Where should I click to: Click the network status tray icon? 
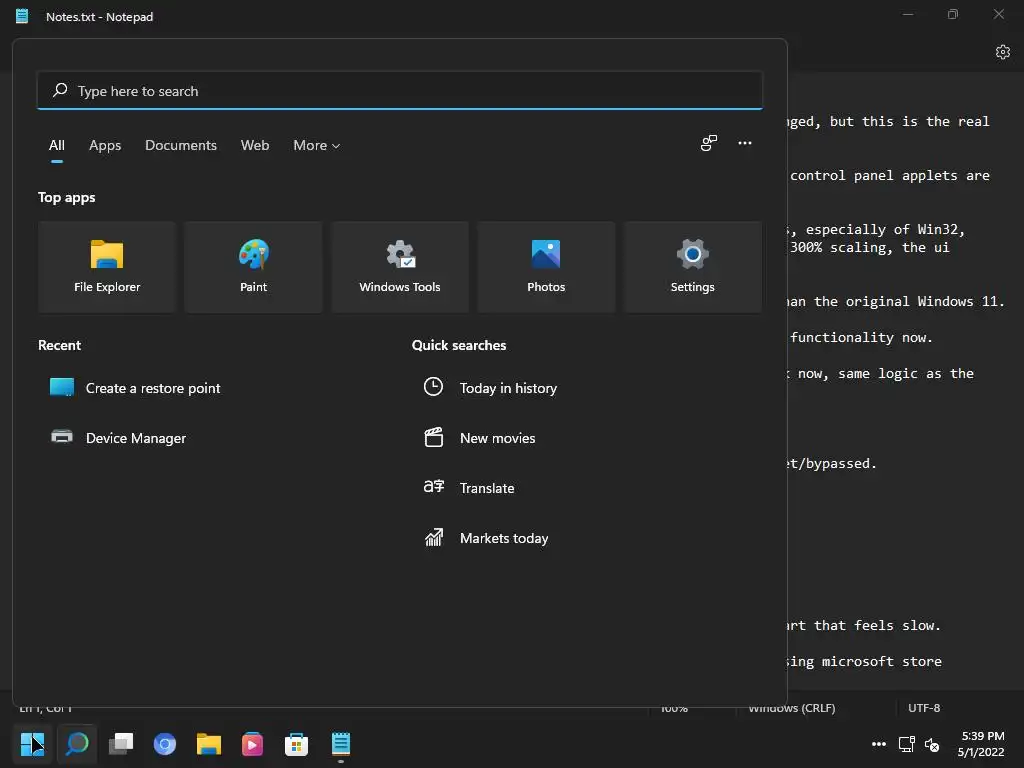pyautogui.click(x=906, y=744)
